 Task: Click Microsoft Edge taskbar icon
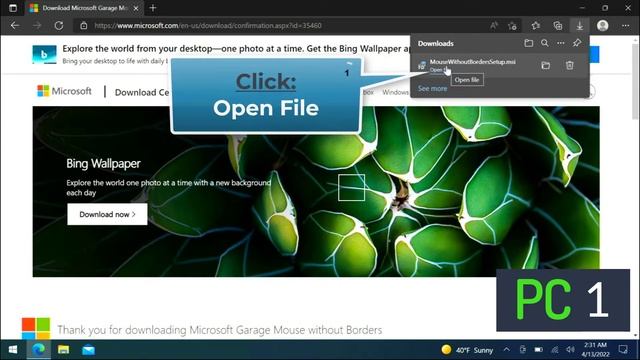click(x=38, y=350)
